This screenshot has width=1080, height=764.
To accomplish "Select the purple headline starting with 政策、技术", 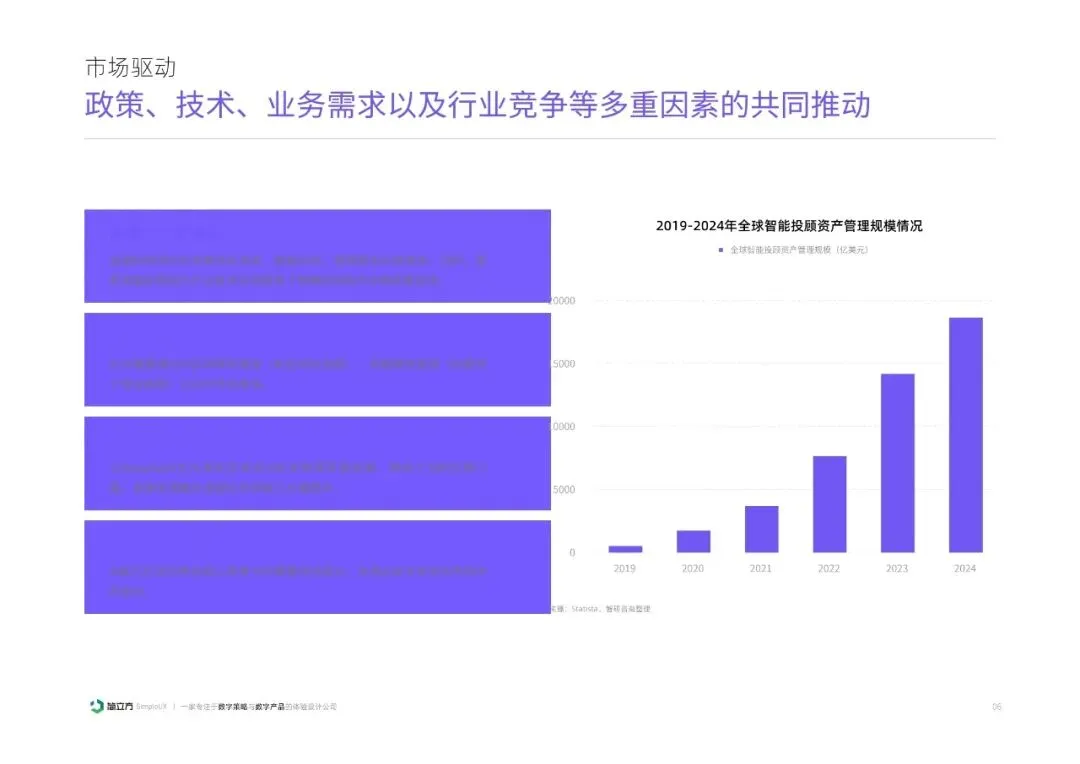I will (477, 105).
